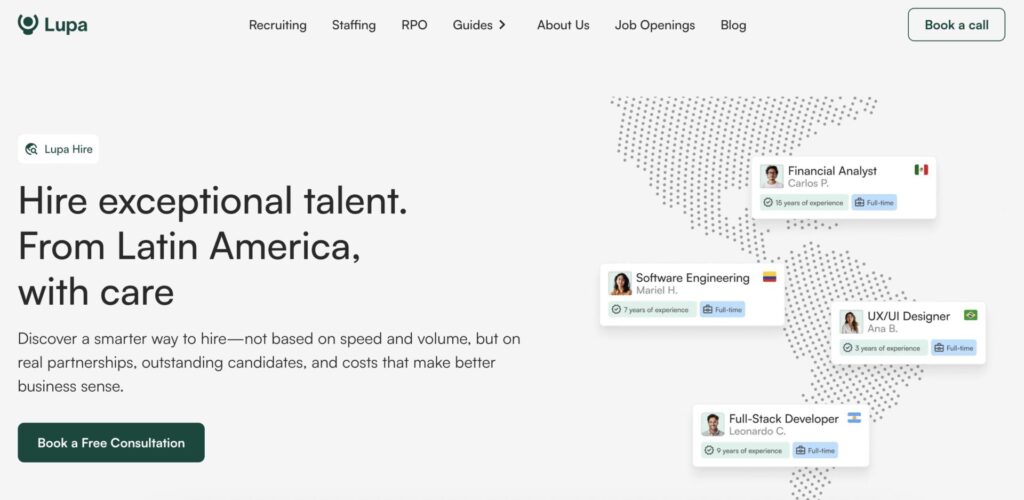This screenshot has width=1024, height=500.
Task: Click Carlos P. profile photo
Action: [771, 177]
